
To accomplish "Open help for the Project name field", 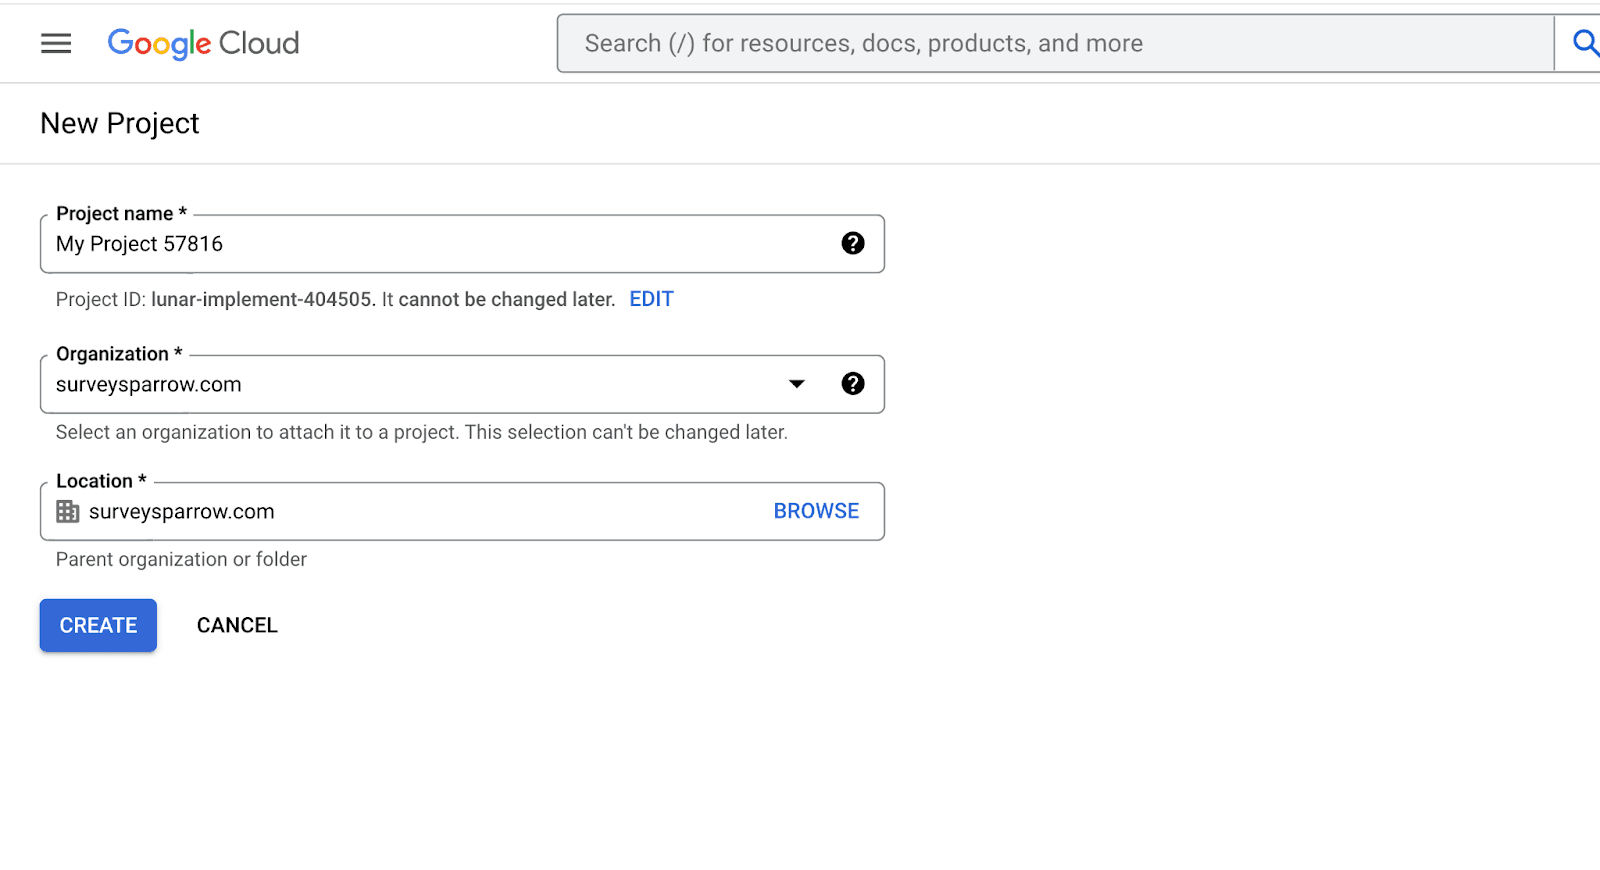I will coord(852,243).
